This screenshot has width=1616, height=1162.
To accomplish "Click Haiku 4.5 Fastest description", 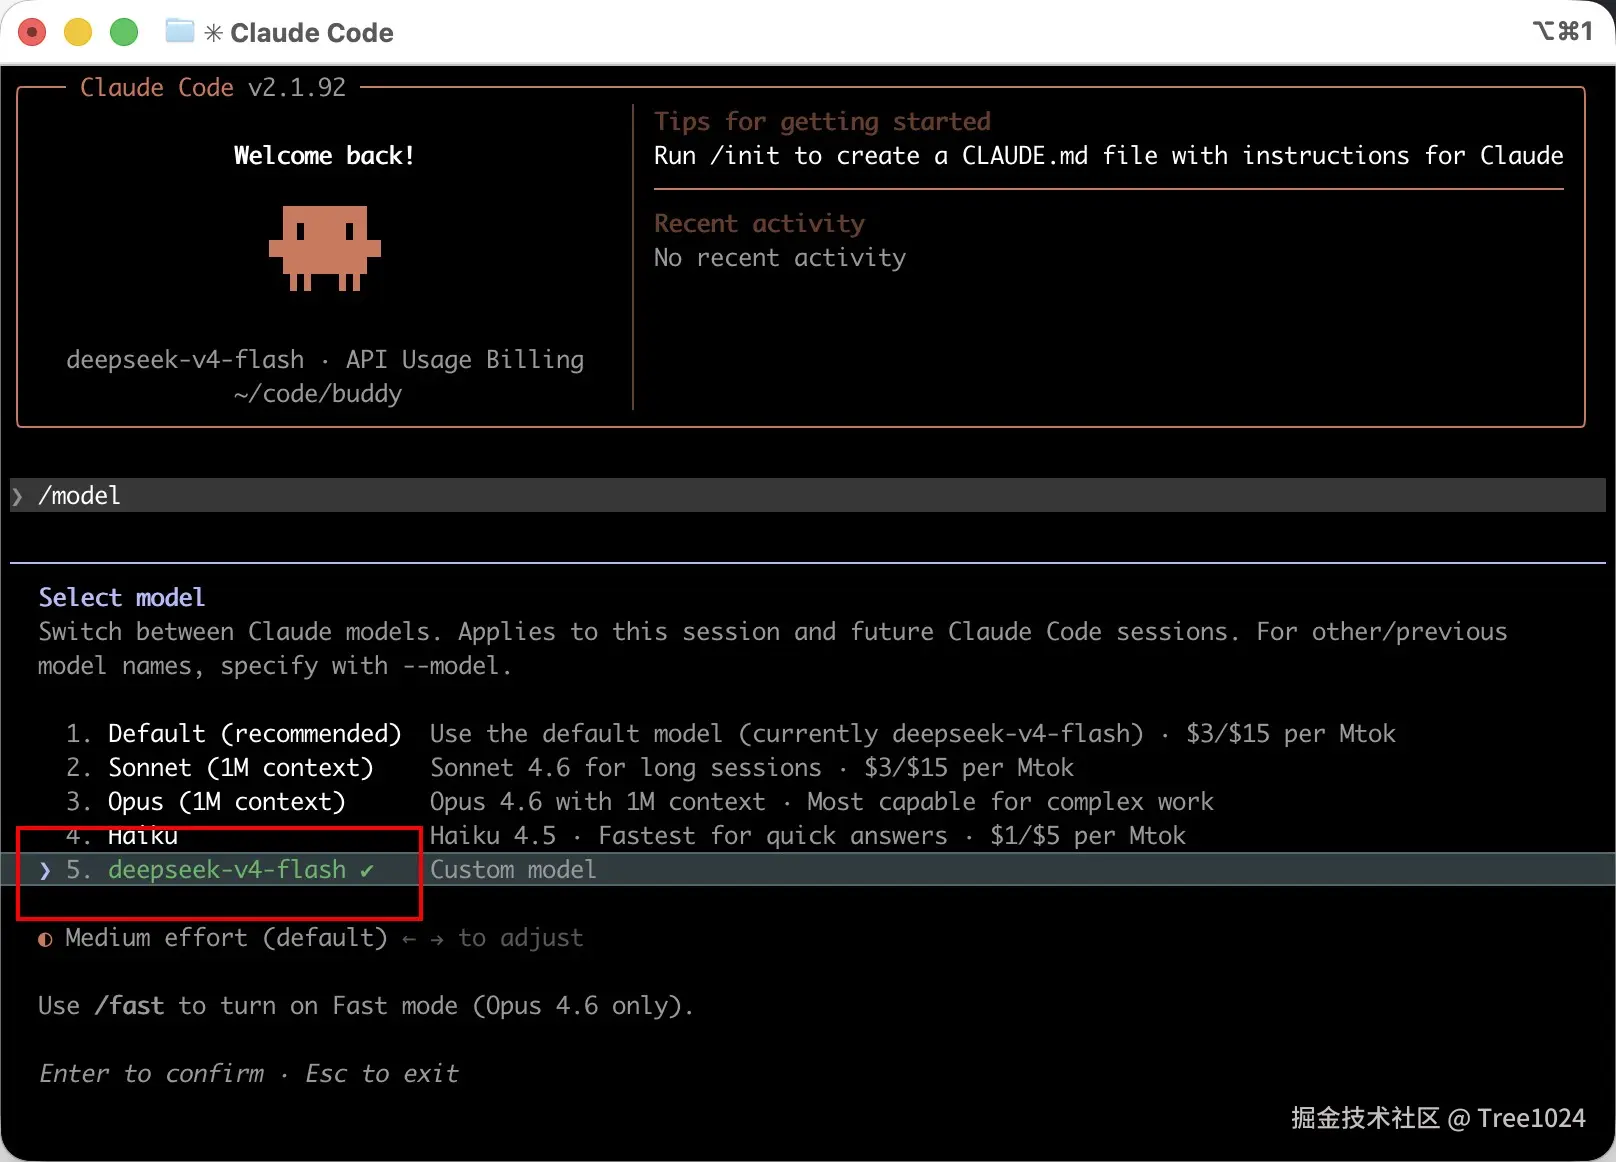I will (x=689, y=836).
